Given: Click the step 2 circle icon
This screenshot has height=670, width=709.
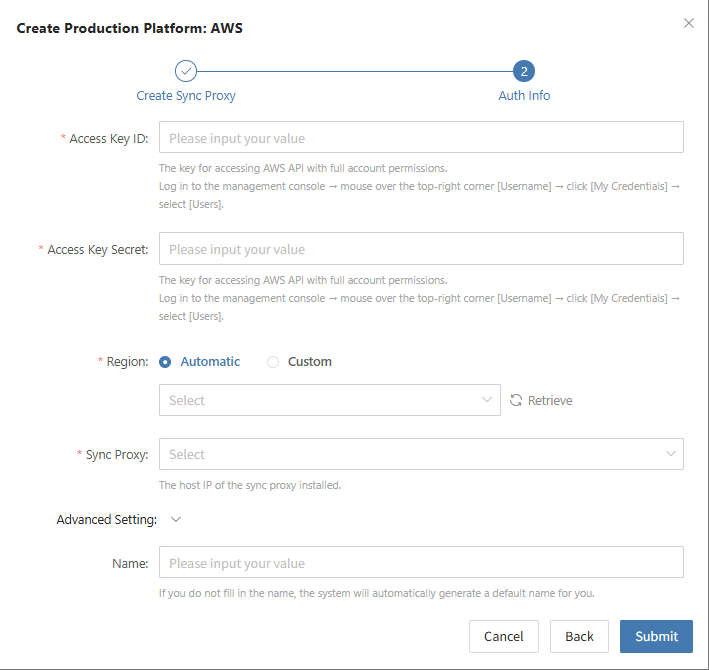Looking at the screenshot, I should tap(524, 71).
